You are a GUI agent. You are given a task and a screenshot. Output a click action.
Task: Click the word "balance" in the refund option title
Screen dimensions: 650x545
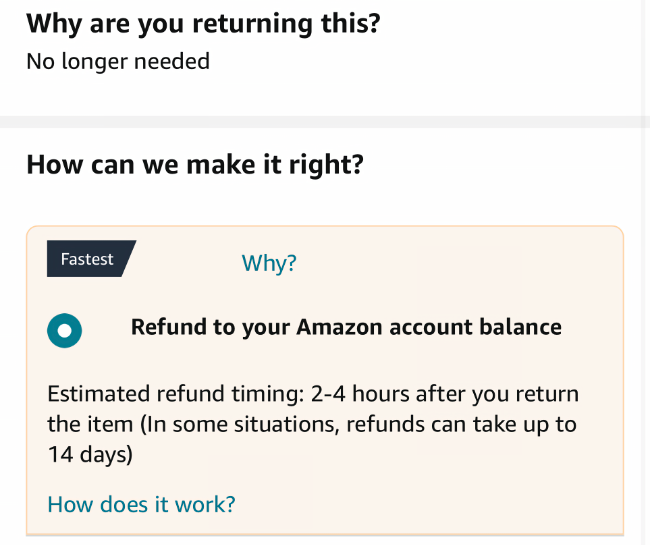coord(518,327)
